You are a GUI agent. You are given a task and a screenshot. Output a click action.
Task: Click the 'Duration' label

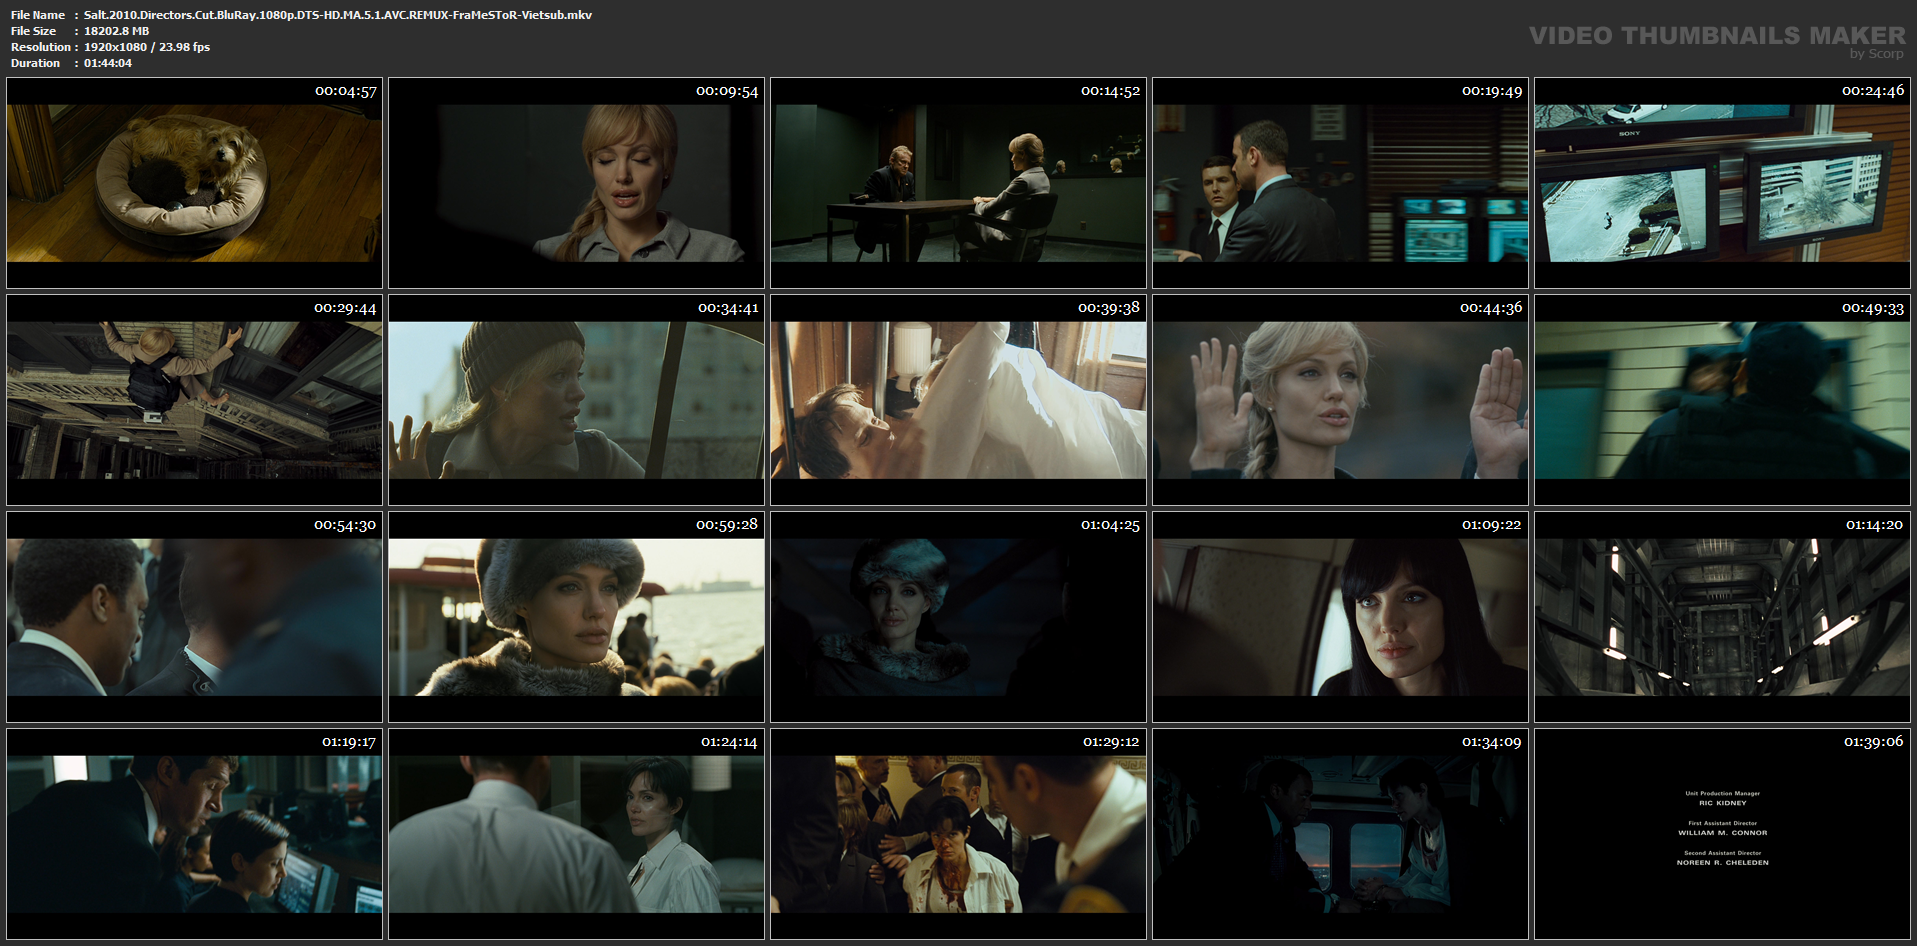pyautogui.click(x=36, y=63)
